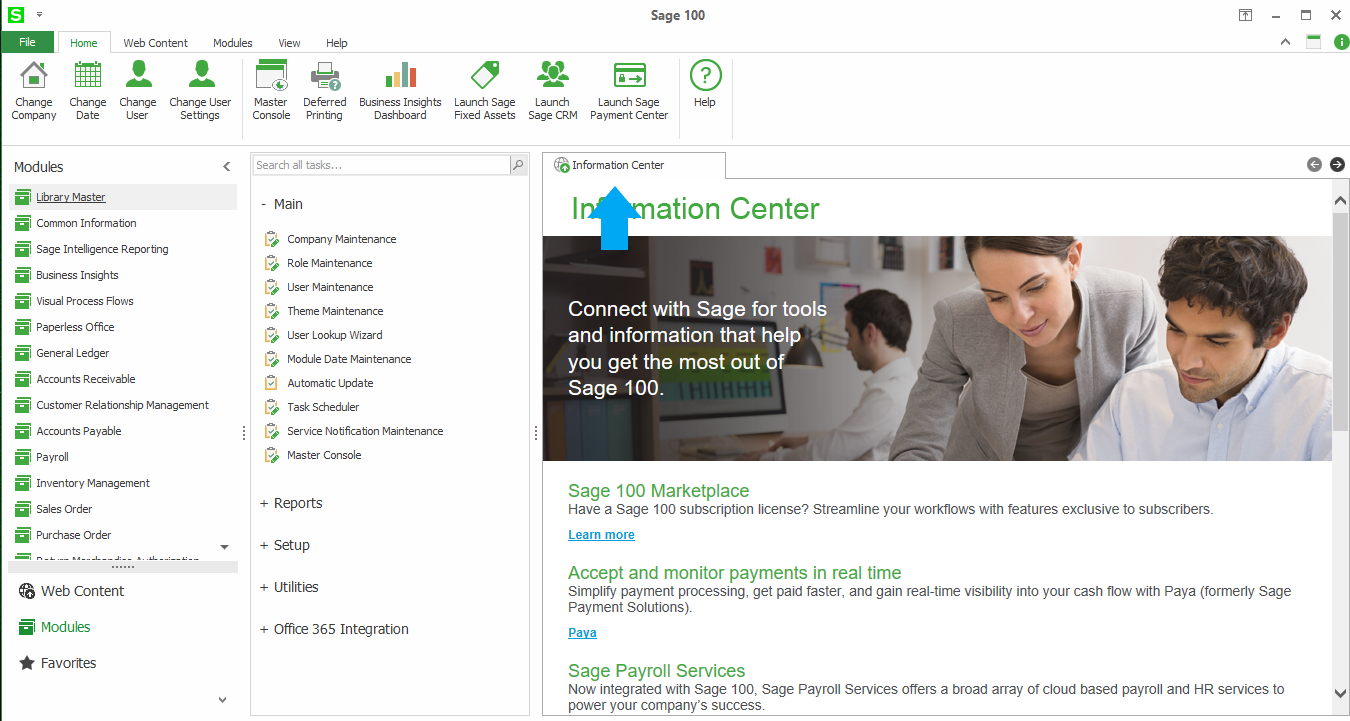Select Inventory Management module
The image size is (1350, 721).
pyautogui.click(x=93, y=483)
